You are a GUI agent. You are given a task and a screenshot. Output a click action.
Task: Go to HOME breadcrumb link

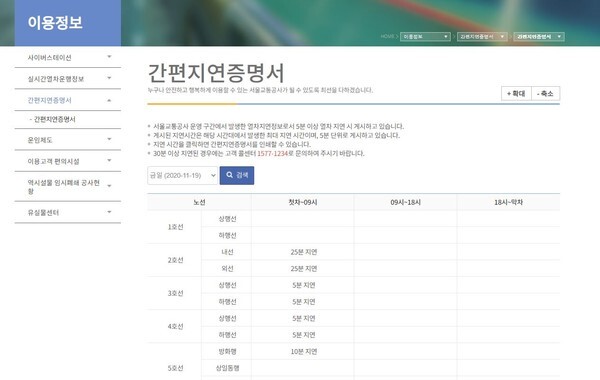387,36
